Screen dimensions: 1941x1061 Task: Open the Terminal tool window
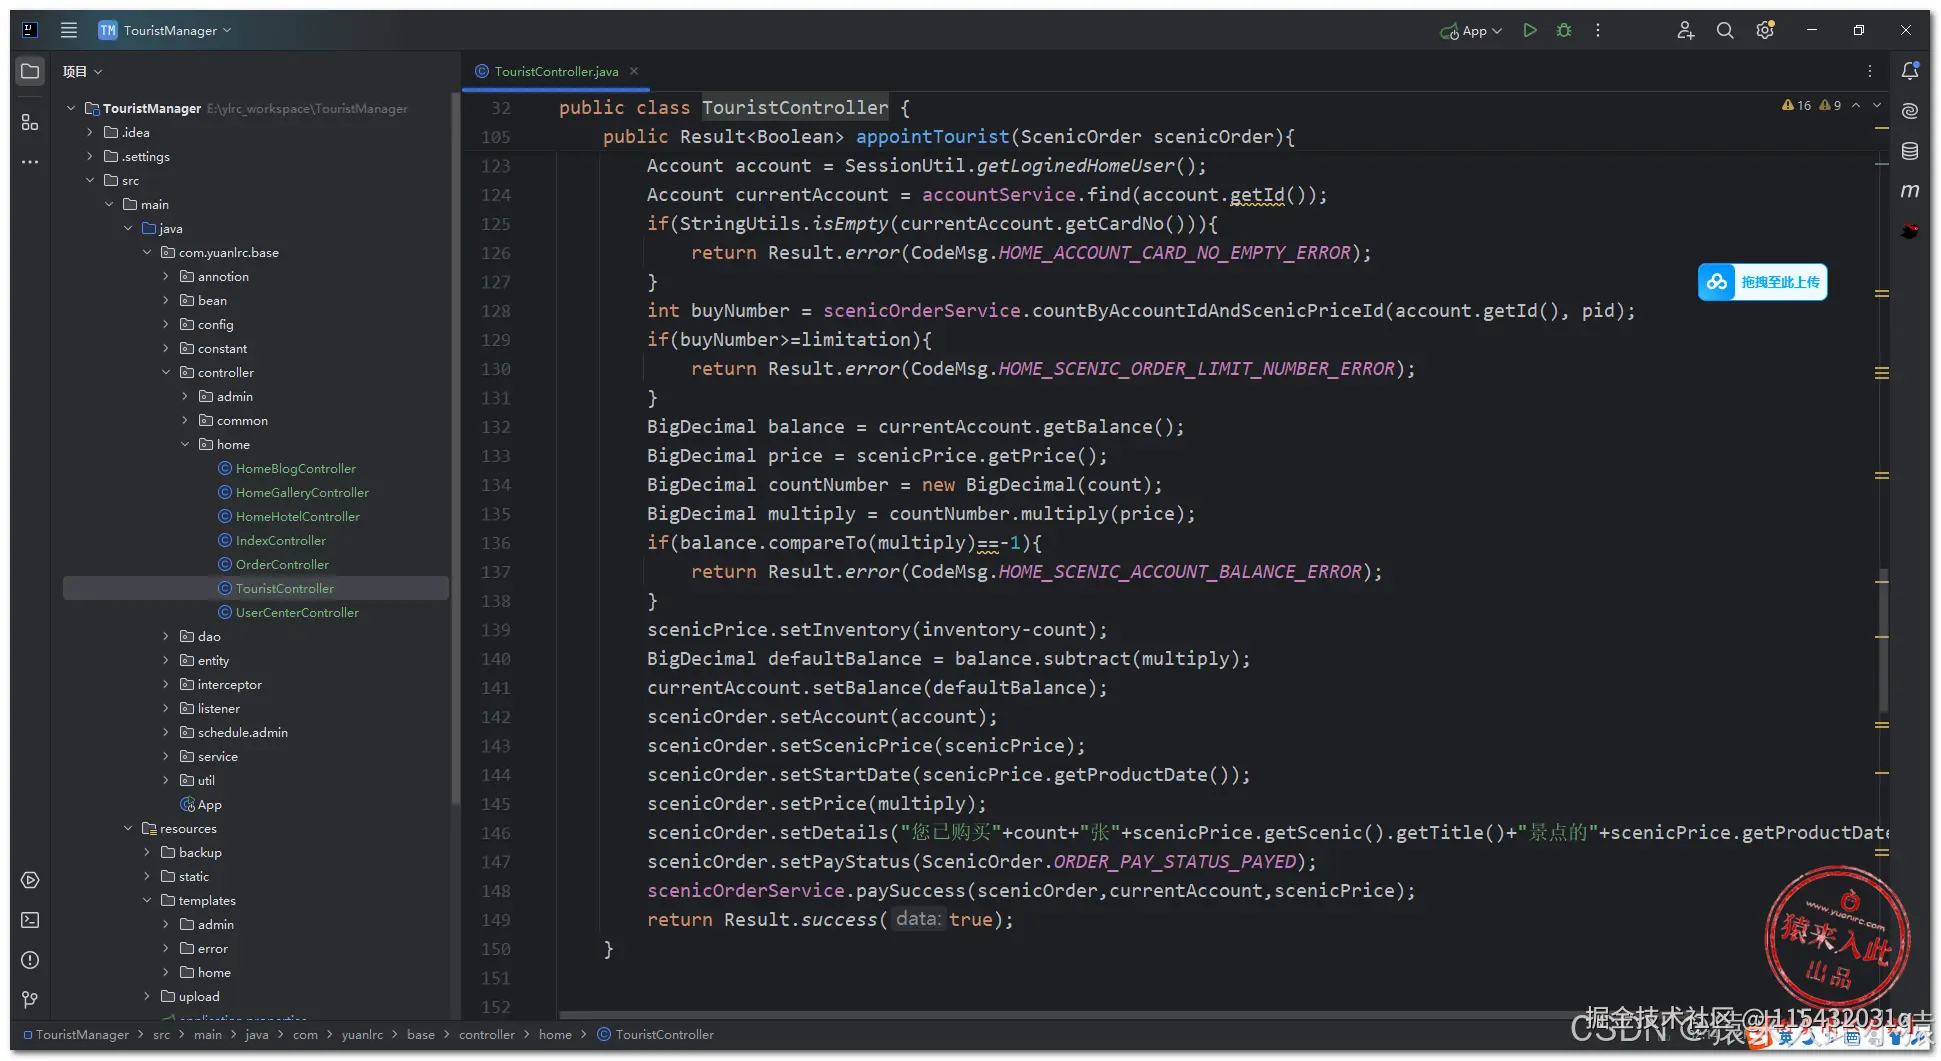pos(30,920)
